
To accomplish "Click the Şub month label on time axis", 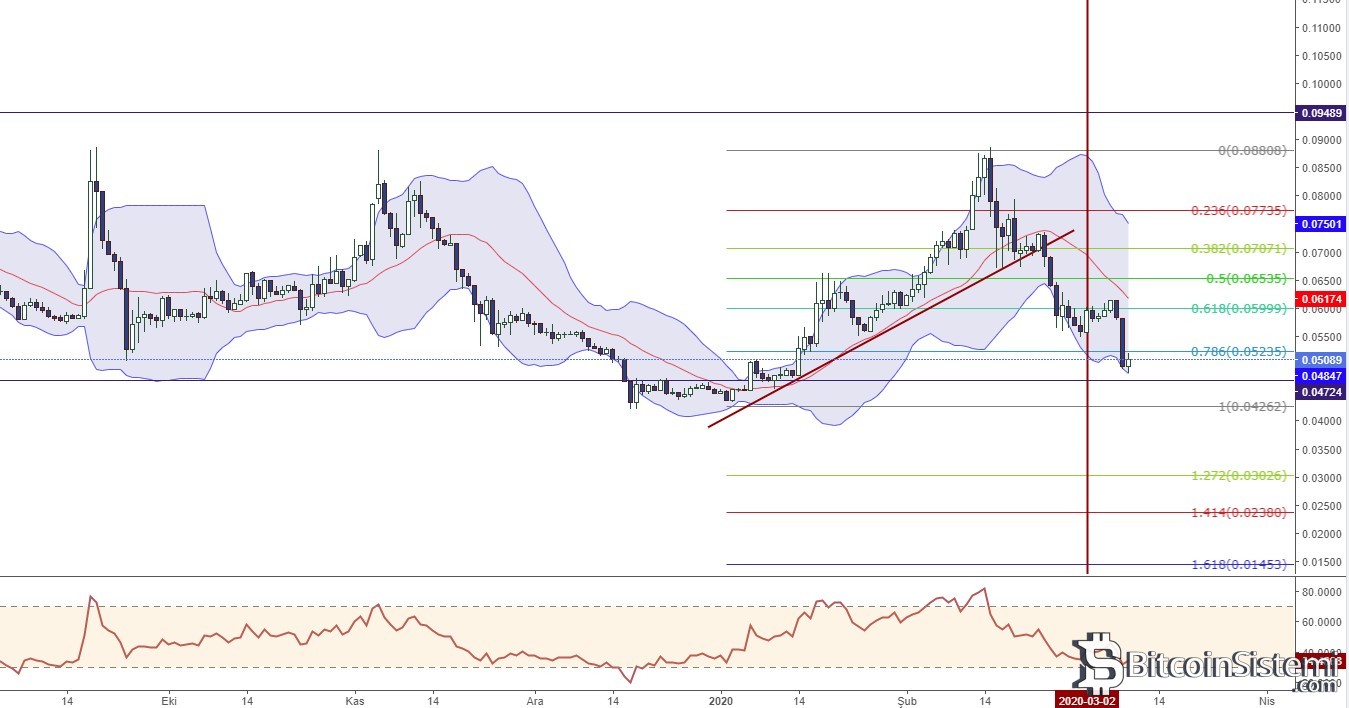I will click(908, 700).
